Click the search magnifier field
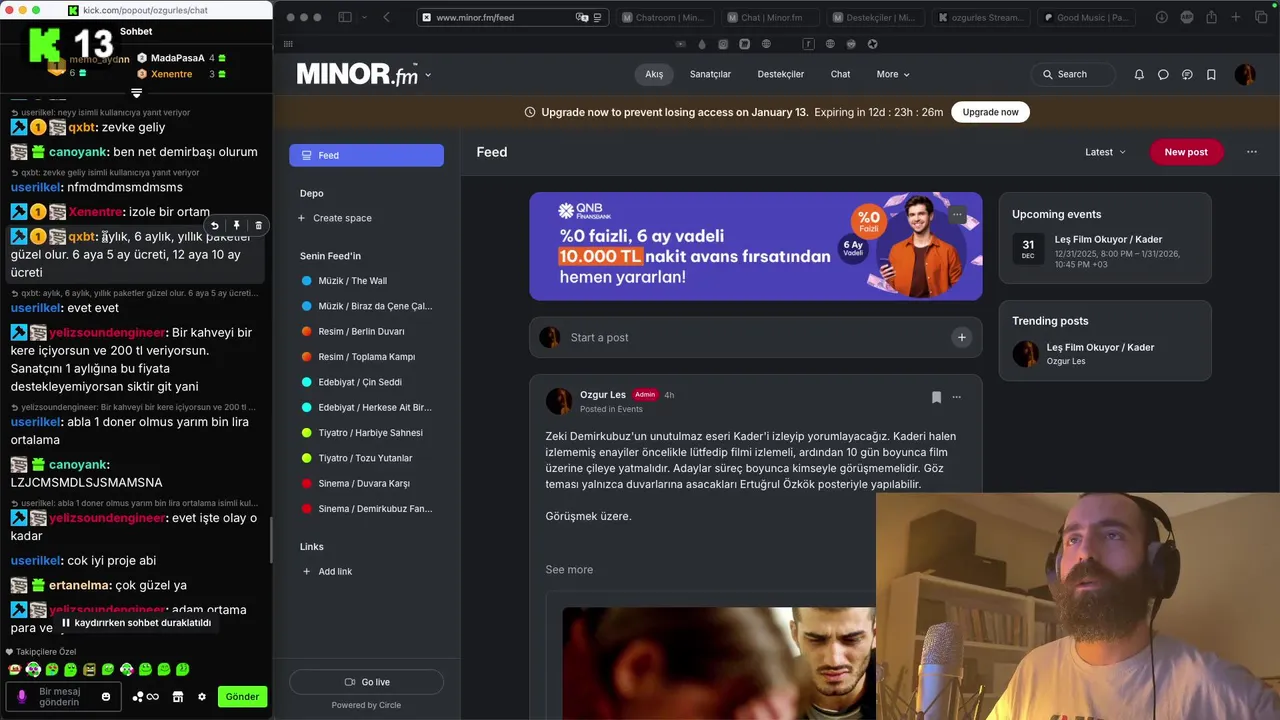1280x720 pixels. (1073, 74)
